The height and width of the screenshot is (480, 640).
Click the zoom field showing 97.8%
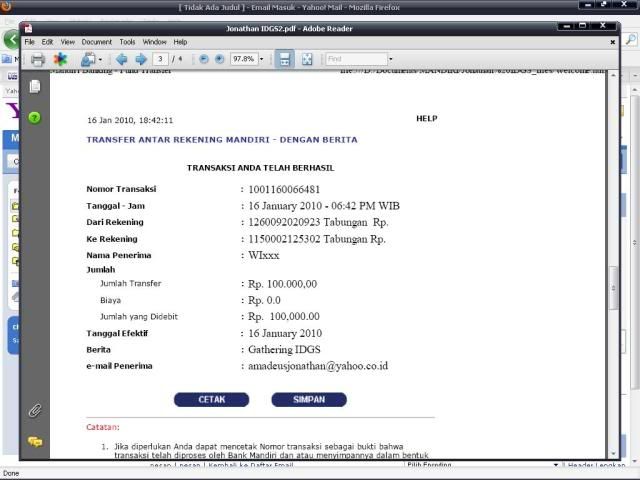pos(244,59)
